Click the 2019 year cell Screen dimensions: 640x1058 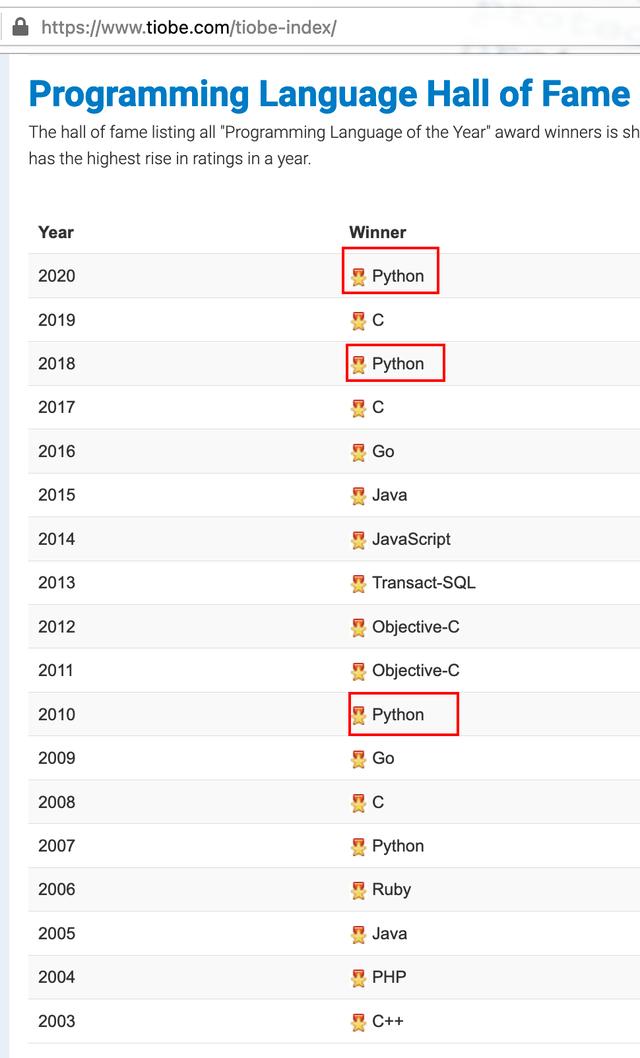point(57,320)
